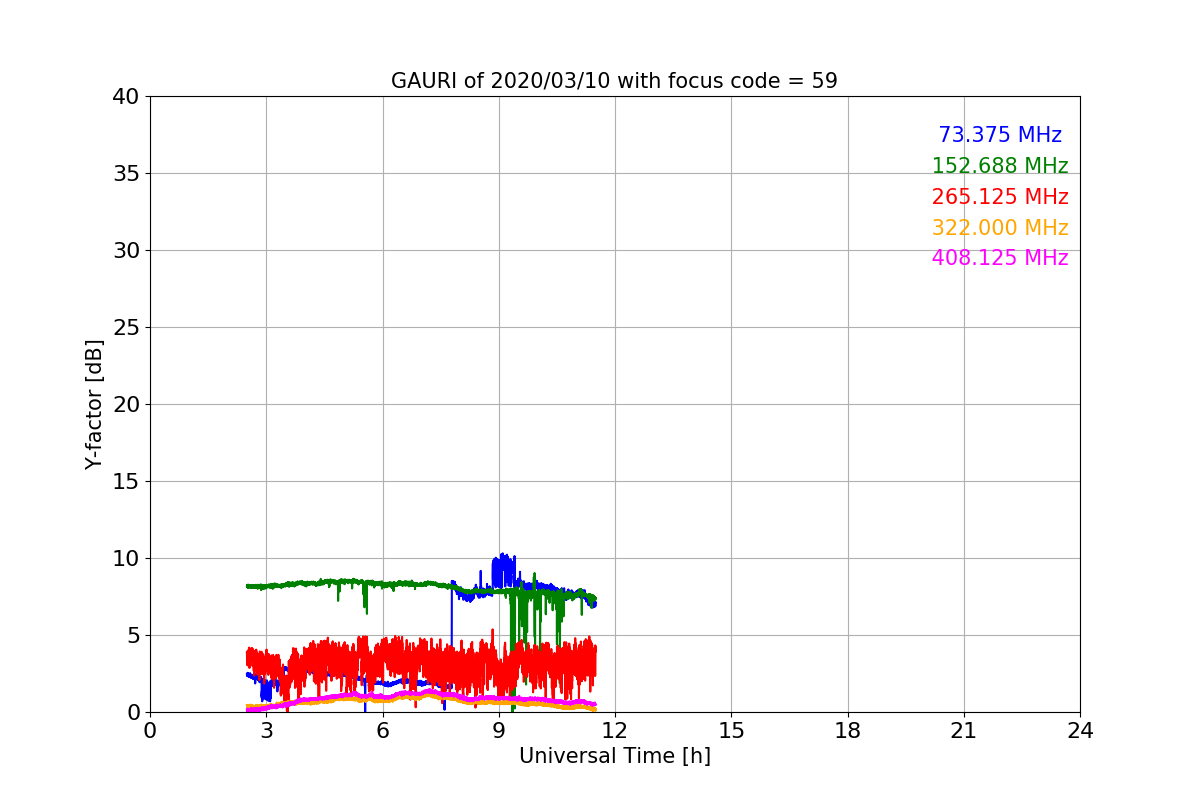Screen dimensions: 1200x800
Task: Click the x-axis tick label '21'
Action: tap(964, 731)
